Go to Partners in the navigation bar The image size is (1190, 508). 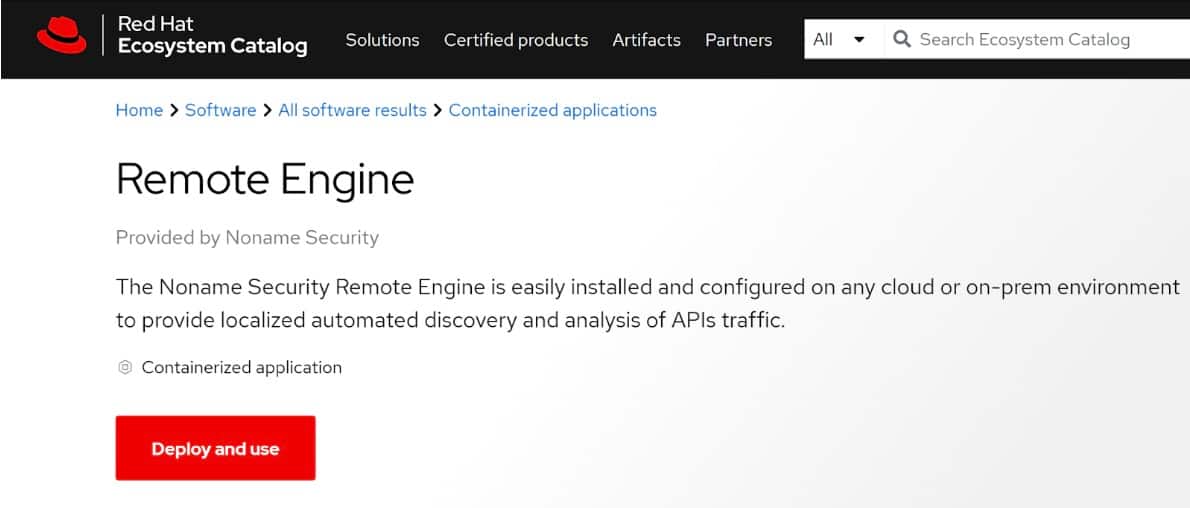point(738,40)
